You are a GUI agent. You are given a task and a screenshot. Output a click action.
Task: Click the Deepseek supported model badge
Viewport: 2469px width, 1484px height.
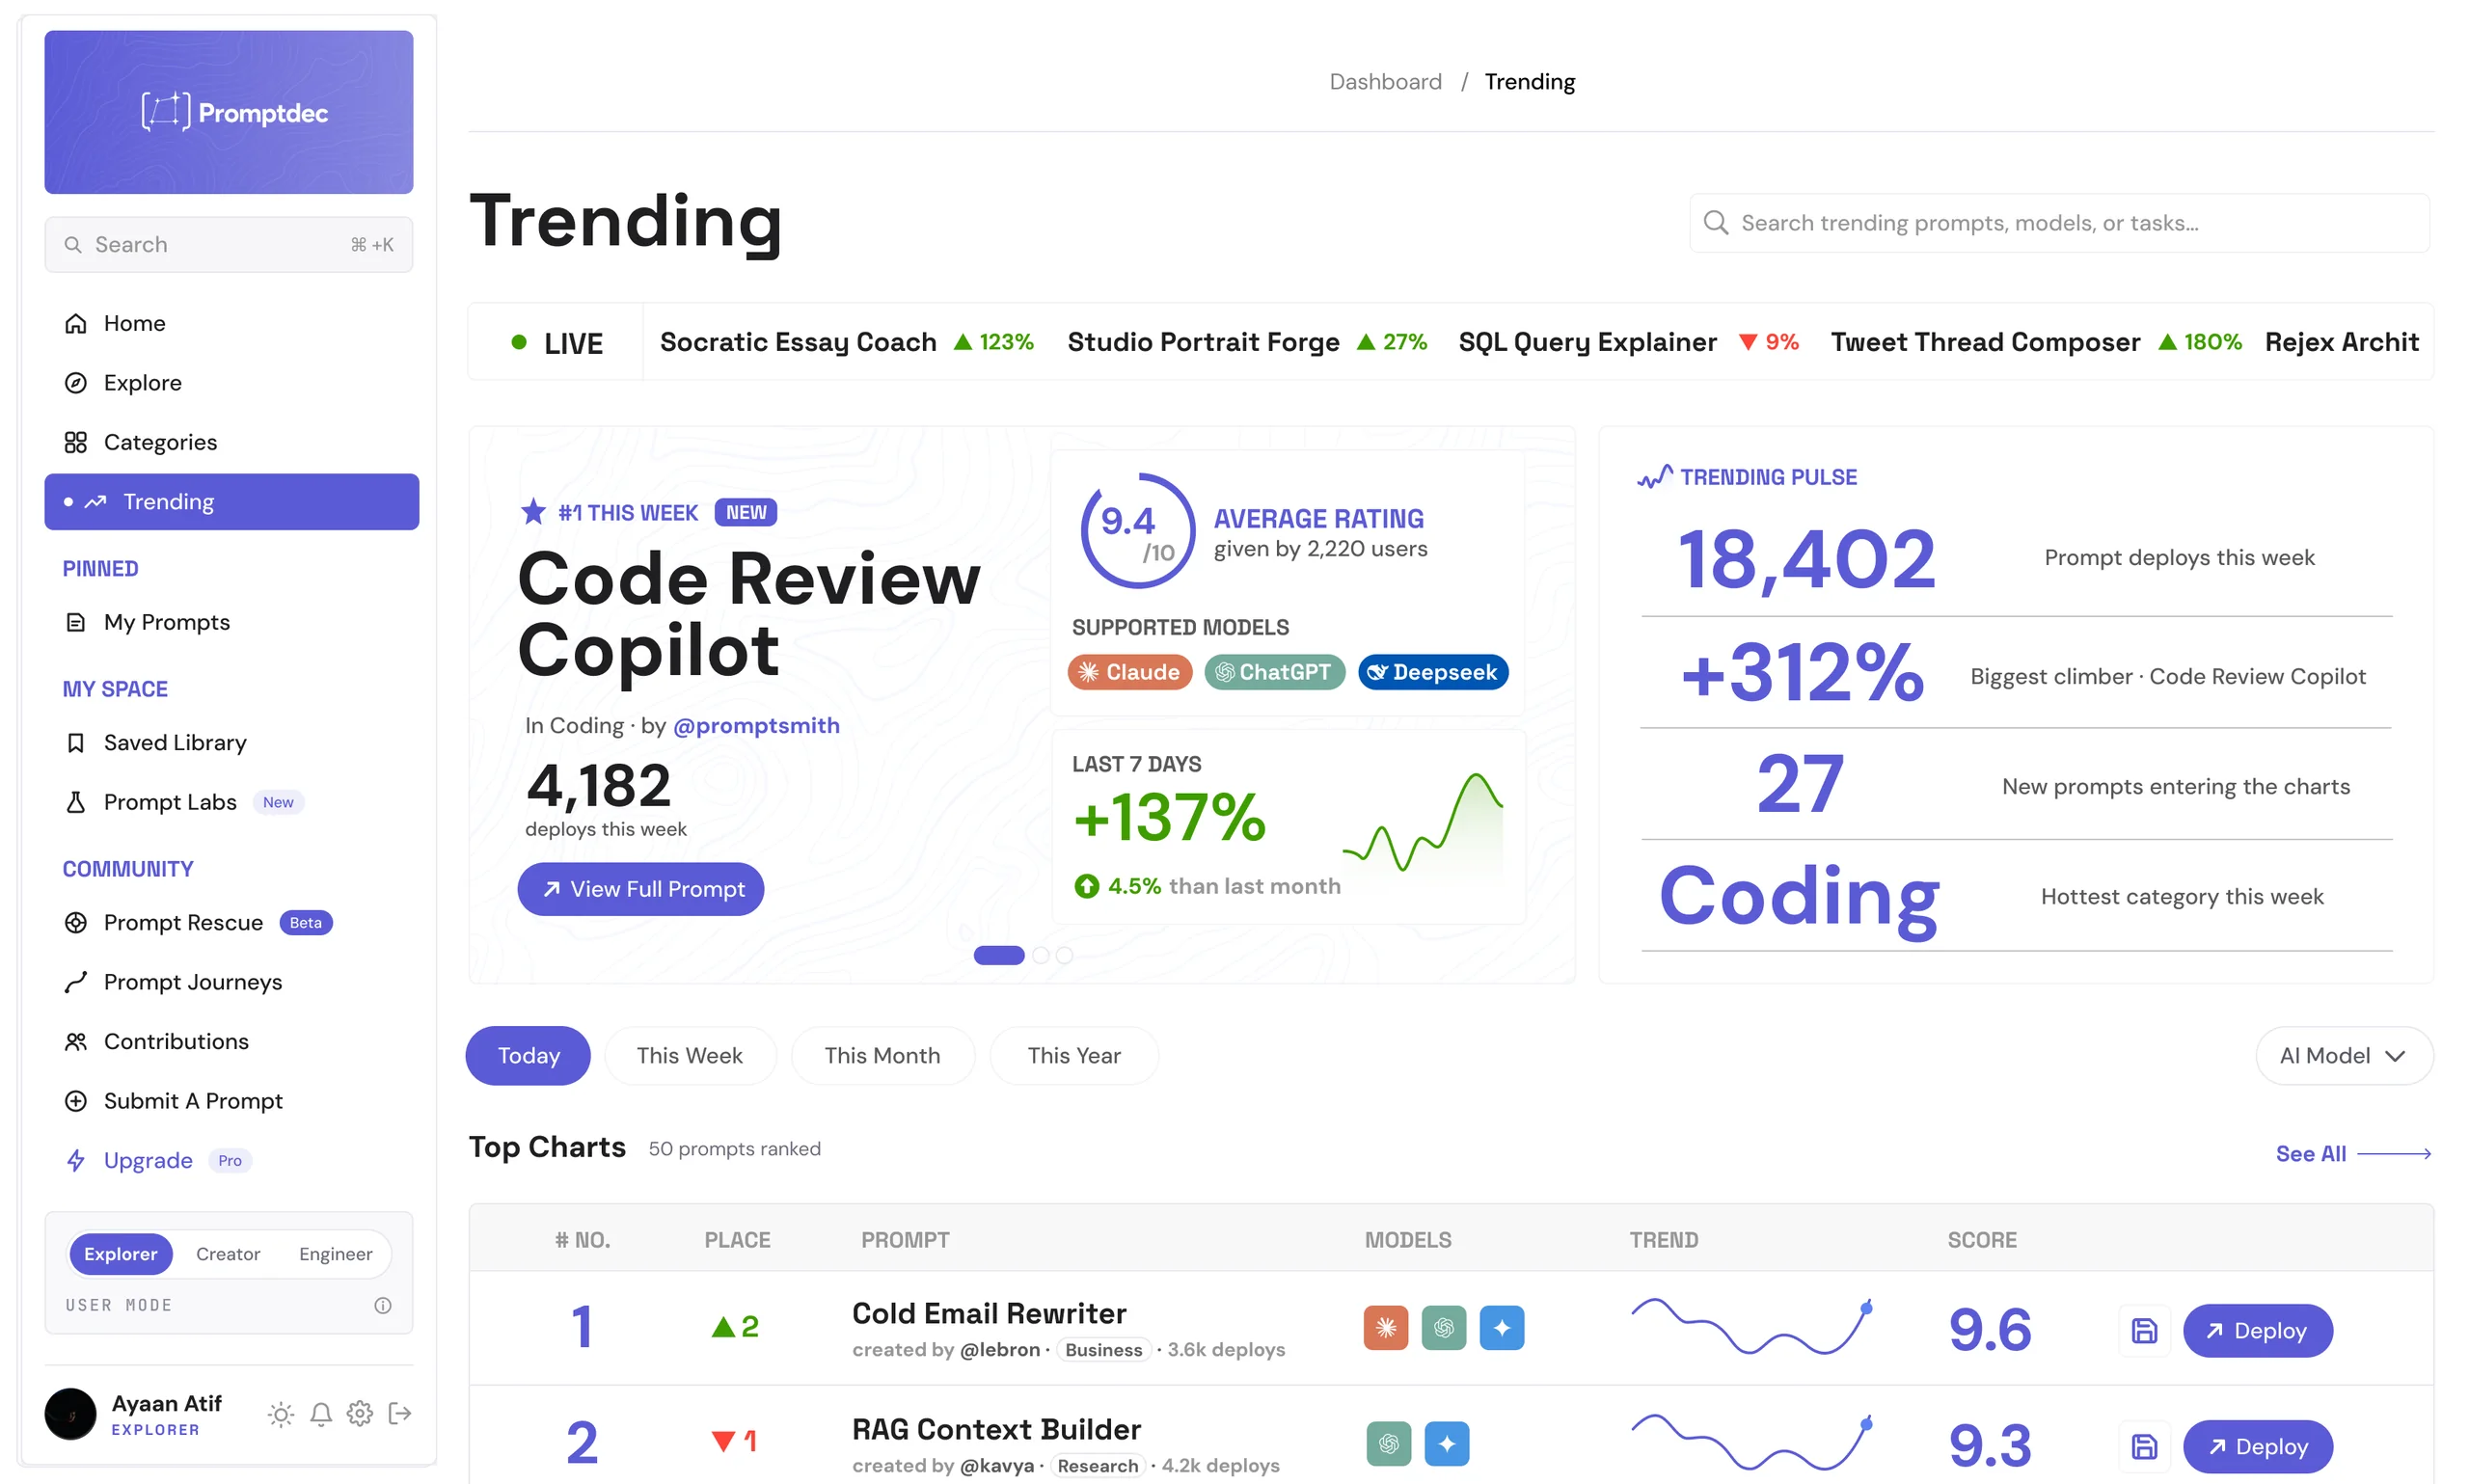[1432, 672]
